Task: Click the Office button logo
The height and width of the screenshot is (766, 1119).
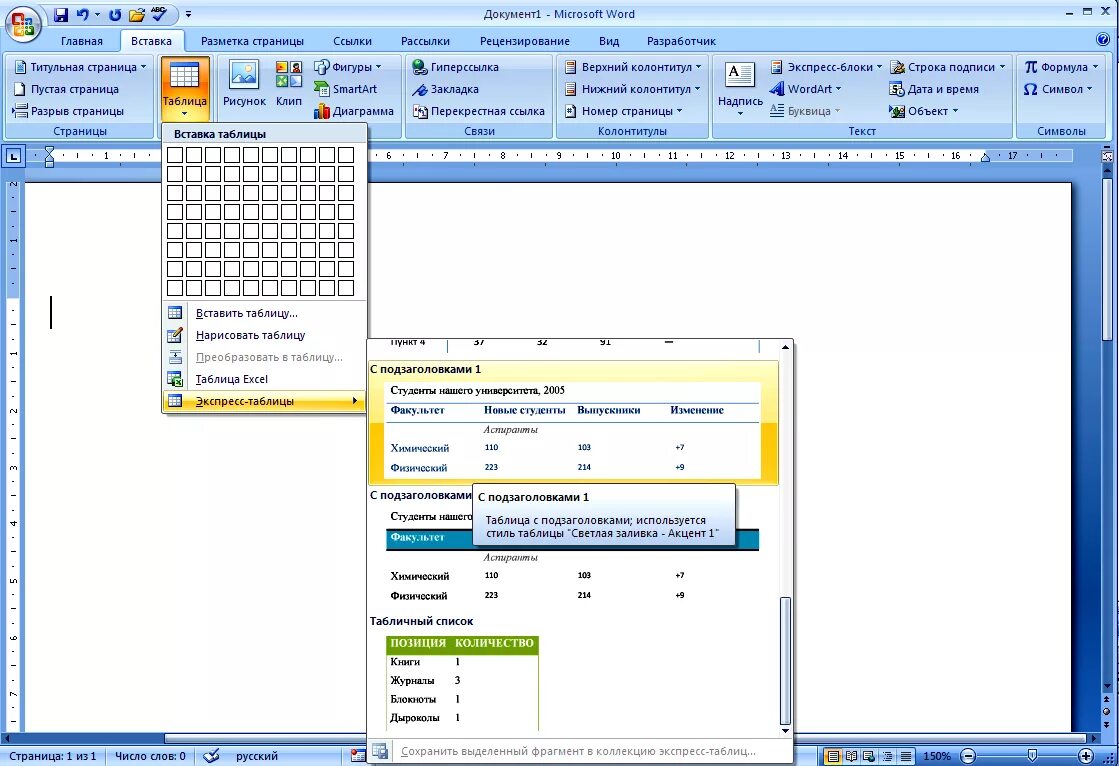Action: pyautogui.click(x=23, y=24)
